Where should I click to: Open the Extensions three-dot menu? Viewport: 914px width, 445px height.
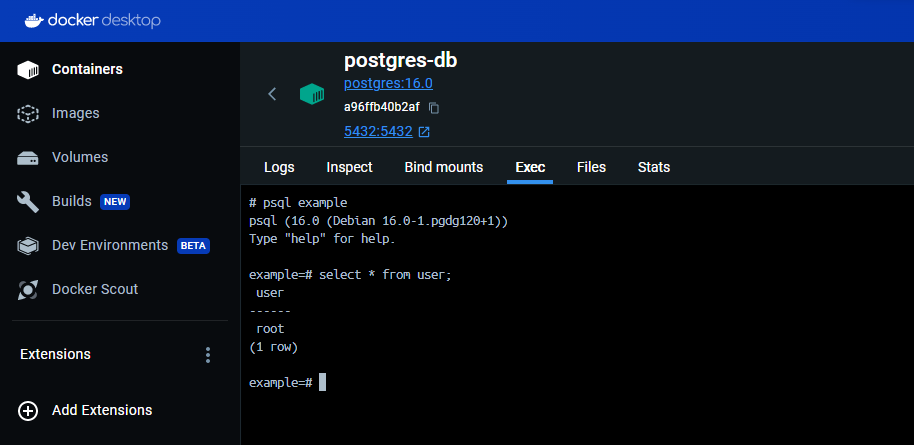click(x=208, y=355)
